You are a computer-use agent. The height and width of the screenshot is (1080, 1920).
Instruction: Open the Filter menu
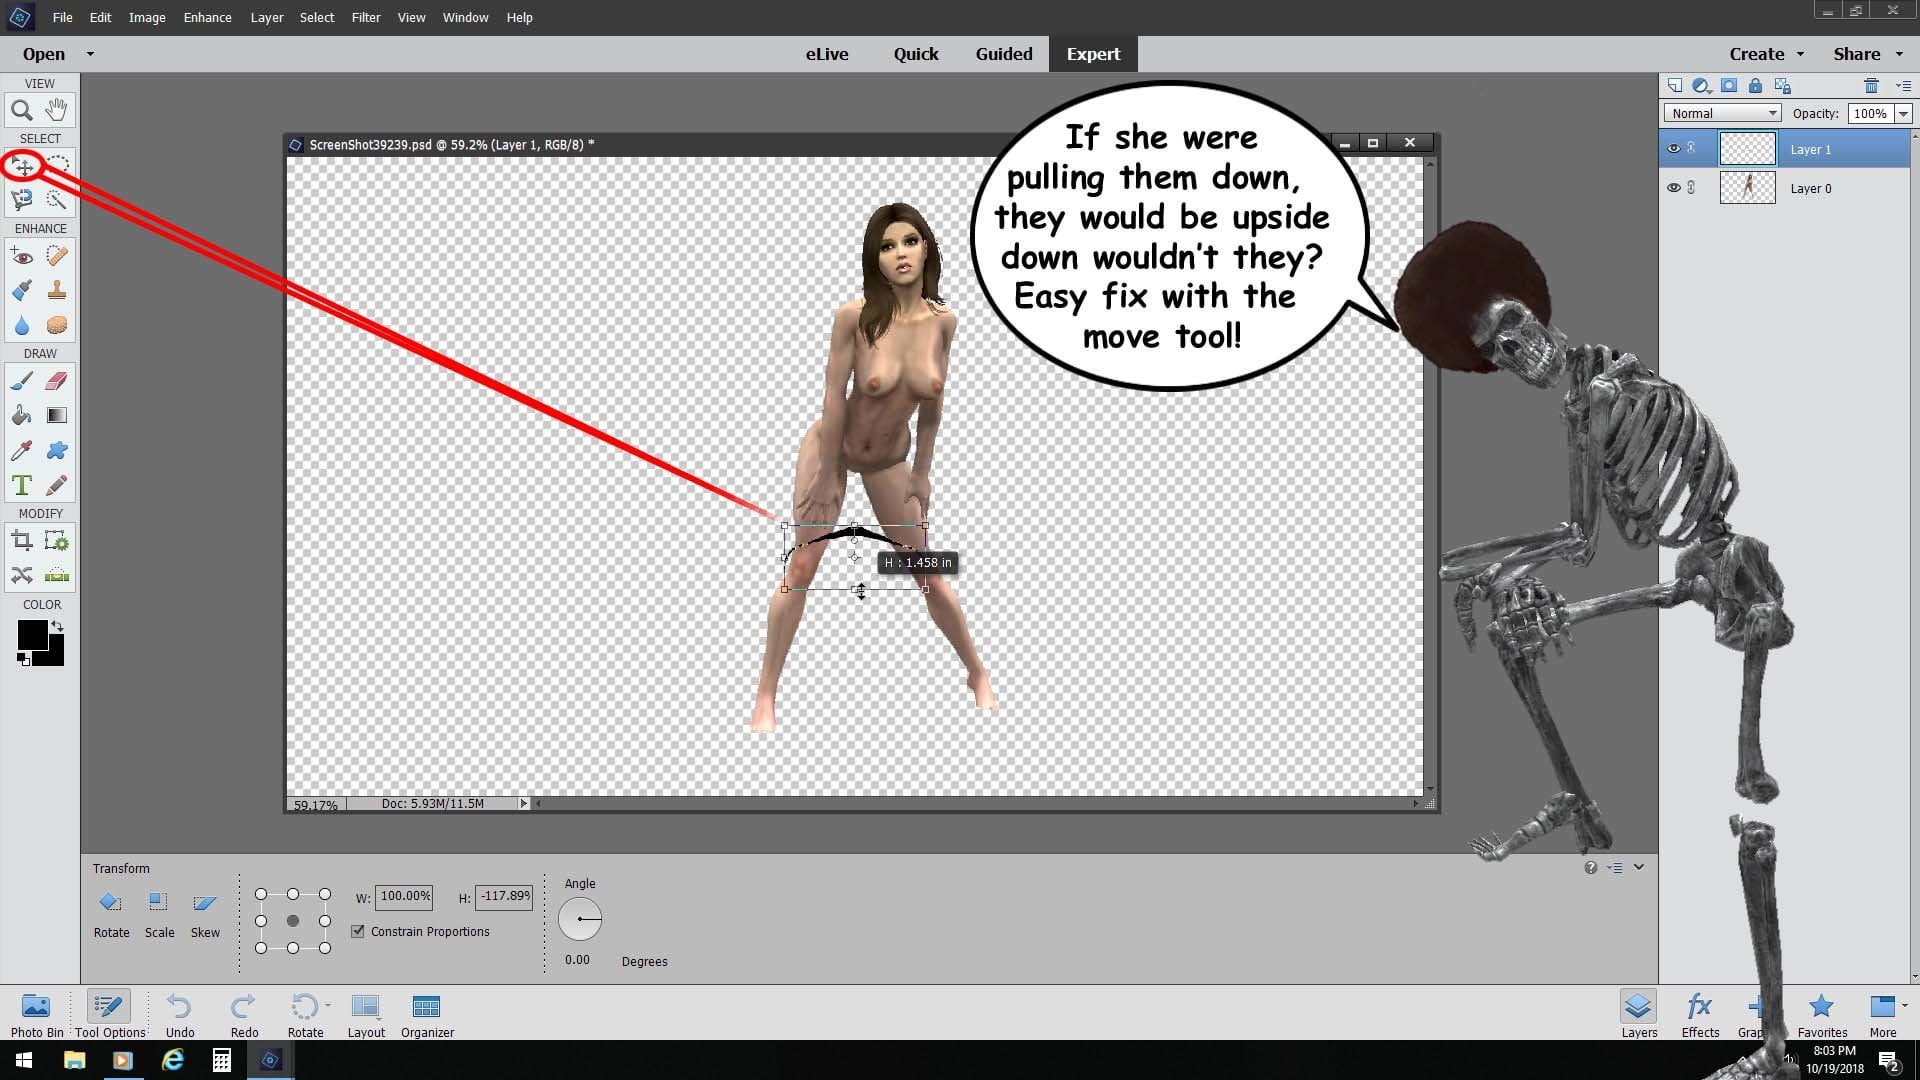tap(366, 17)
